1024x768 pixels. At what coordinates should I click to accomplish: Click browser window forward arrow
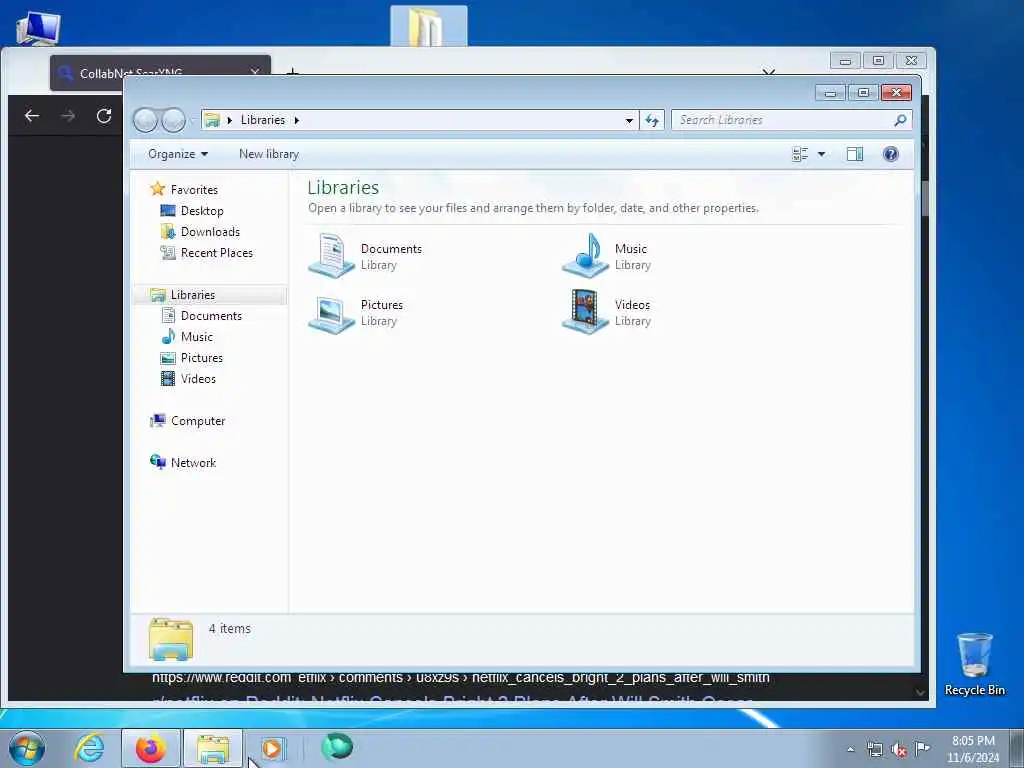tap(68, 116)
